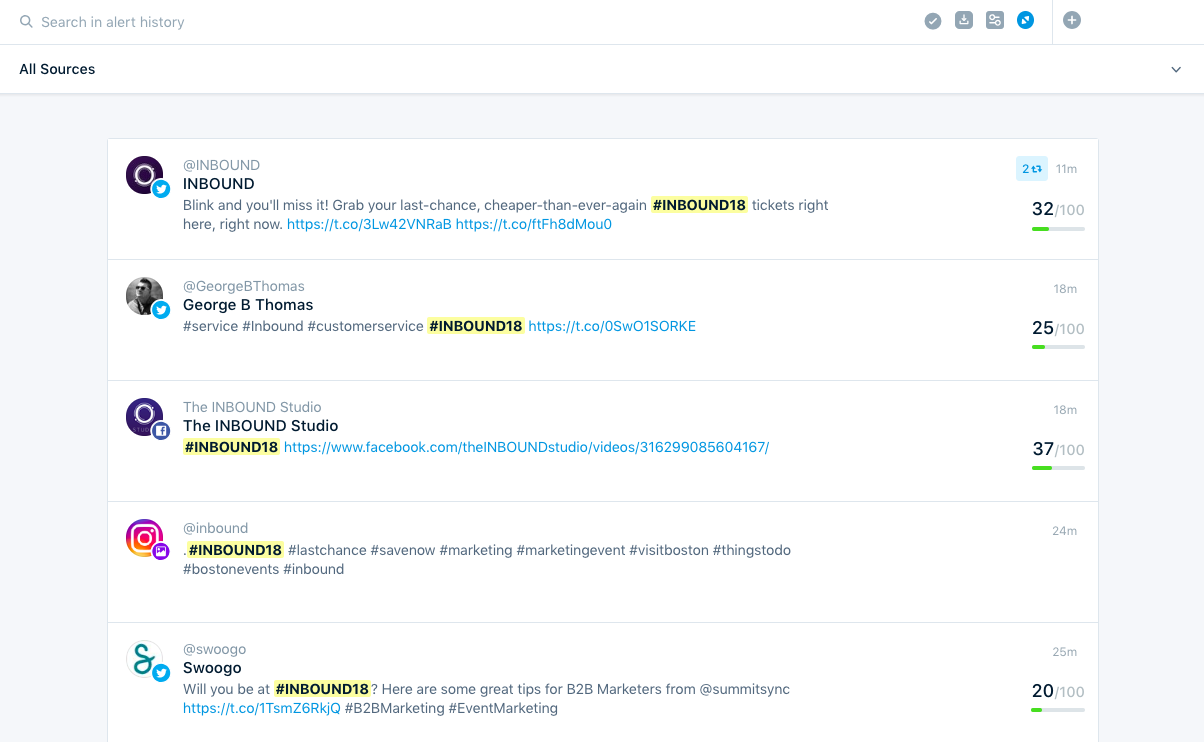Click the search in alert history field
The image size is (1204, 742).
(x=113, y=22)
